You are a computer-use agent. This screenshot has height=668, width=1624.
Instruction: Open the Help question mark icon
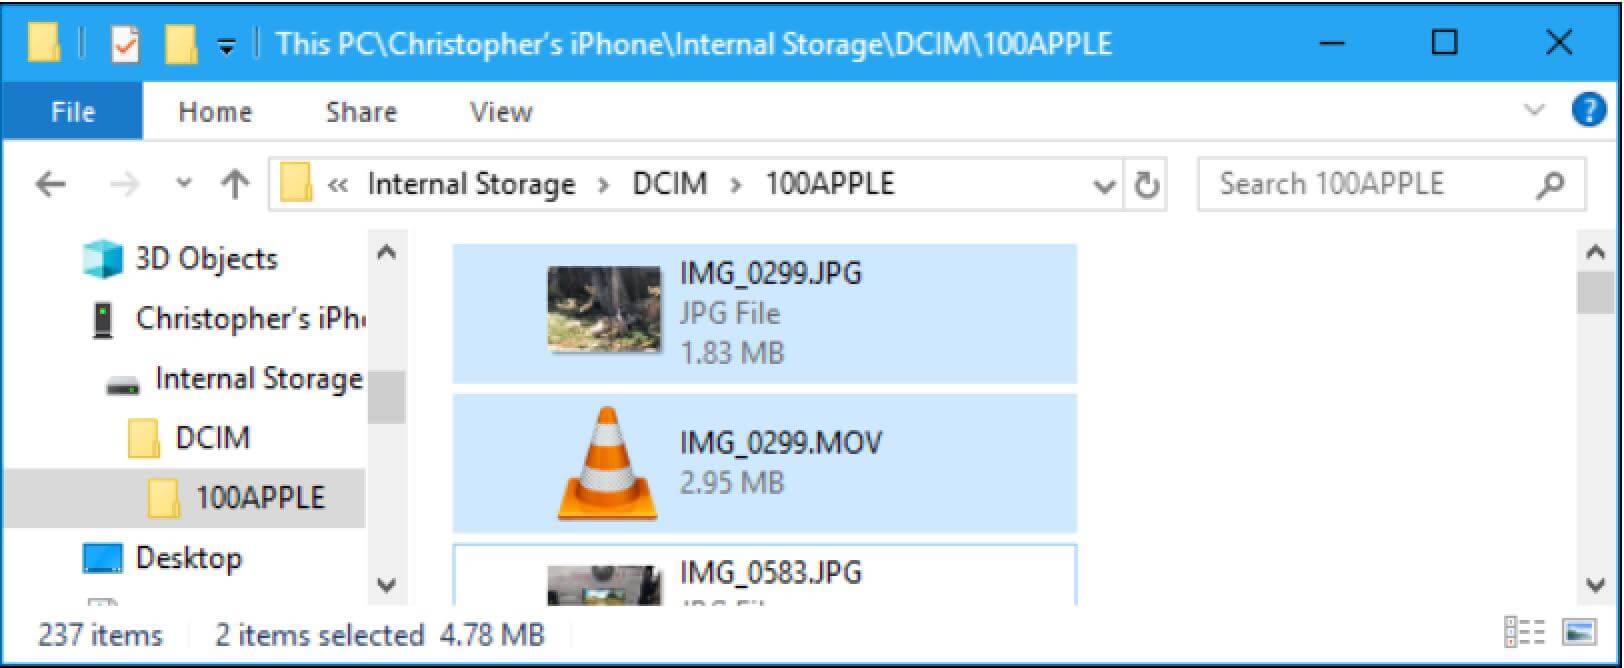coord(1588,110)
